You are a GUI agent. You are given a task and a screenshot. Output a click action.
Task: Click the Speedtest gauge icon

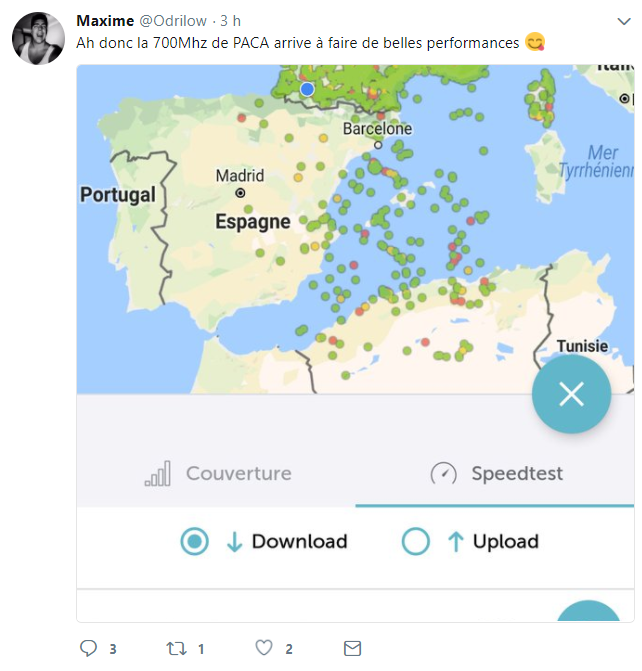pos(443,473)
